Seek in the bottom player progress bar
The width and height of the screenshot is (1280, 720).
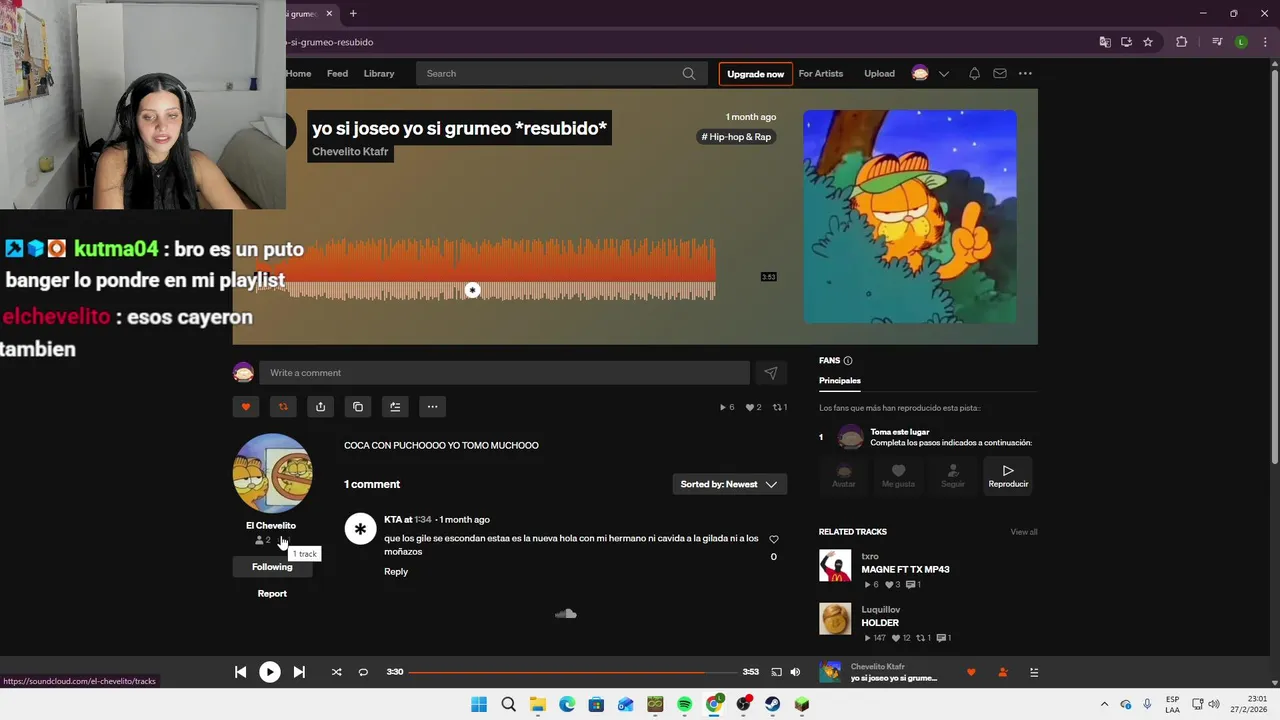tap(572, 672)
